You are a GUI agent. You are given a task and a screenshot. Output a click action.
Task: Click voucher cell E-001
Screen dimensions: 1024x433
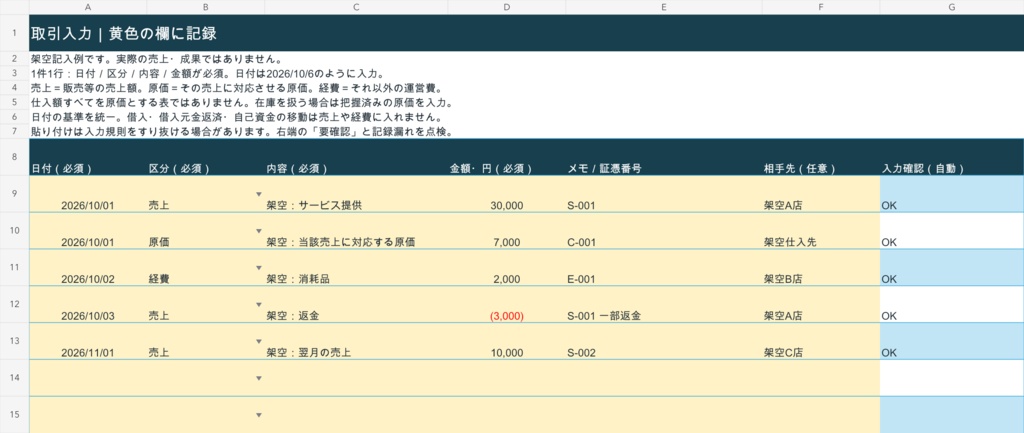coord(664,268)
